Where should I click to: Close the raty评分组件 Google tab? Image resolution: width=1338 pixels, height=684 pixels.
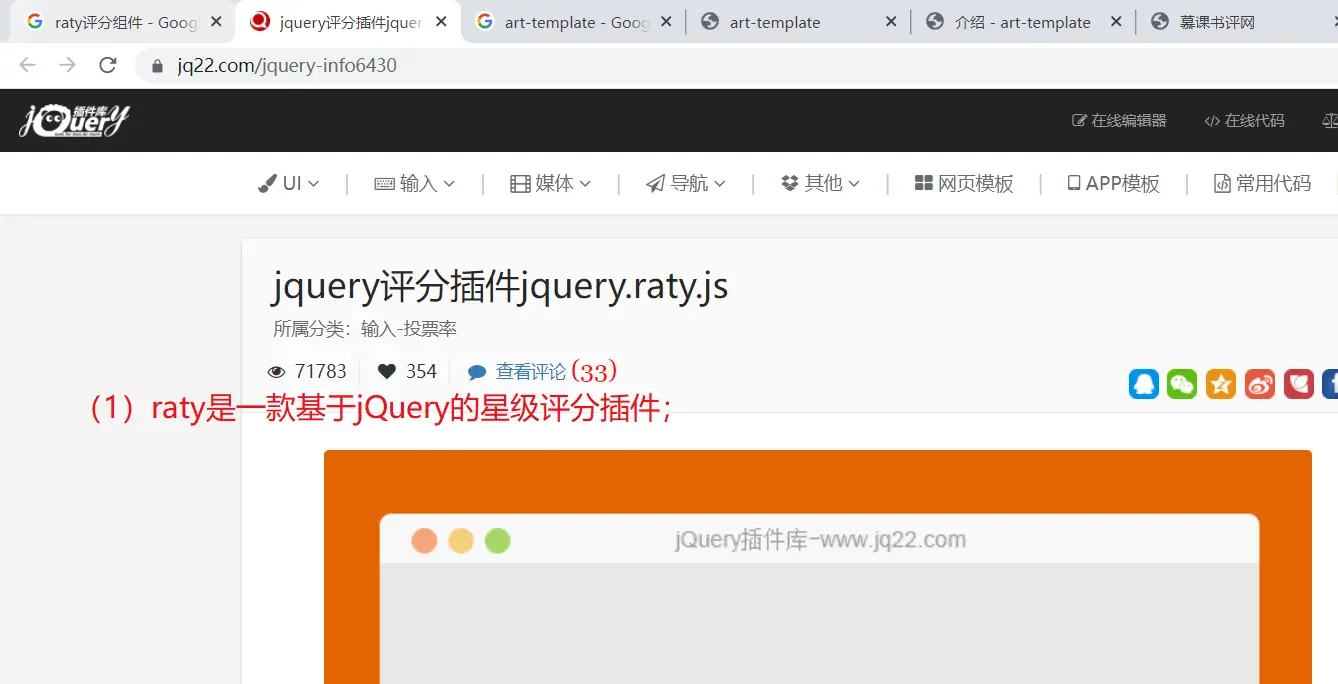pos(216,22)
